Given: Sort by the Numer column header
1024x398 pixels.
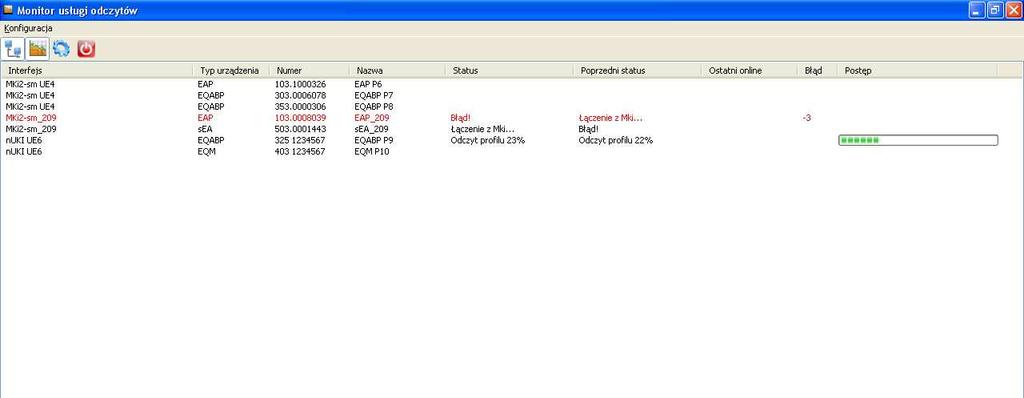Looking at the screenshot, I should point(309,70).
